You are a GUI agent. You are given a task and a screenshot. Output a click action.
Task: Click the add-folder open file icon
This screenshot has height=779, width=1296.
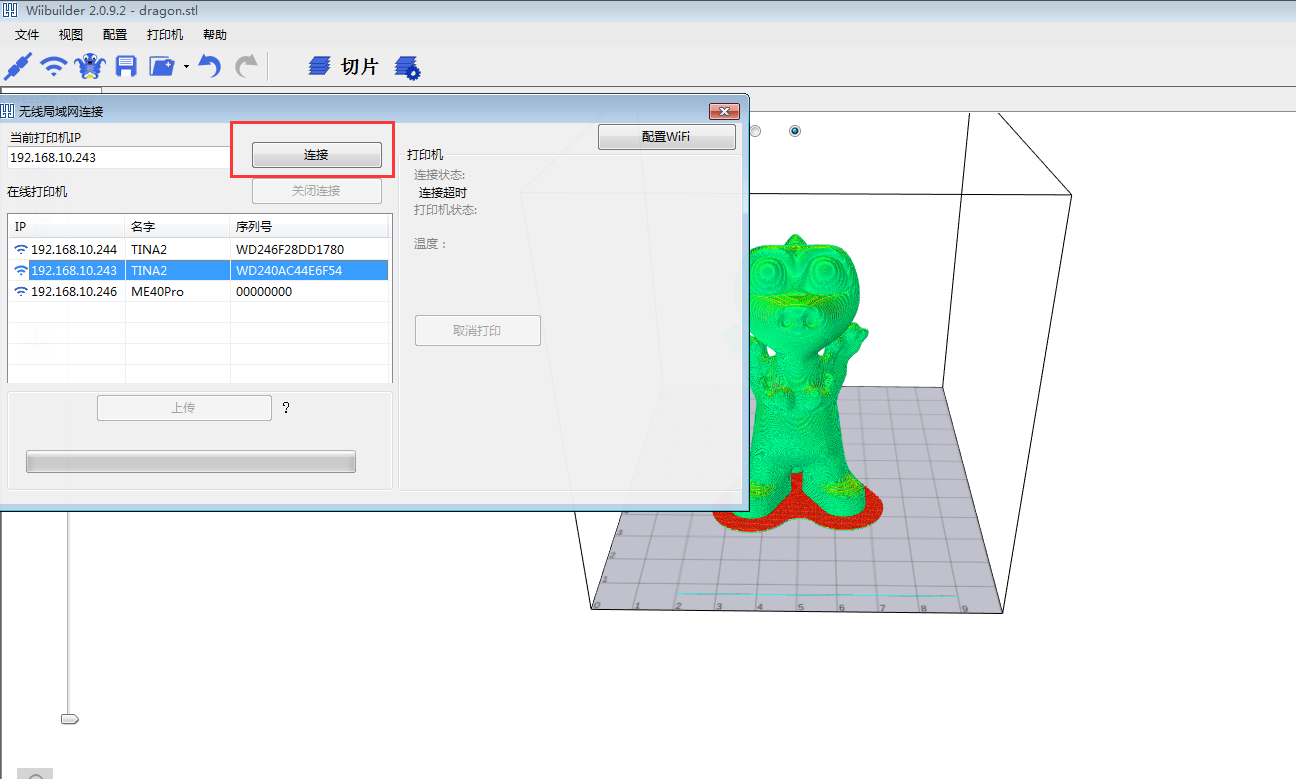coord(162,67)
